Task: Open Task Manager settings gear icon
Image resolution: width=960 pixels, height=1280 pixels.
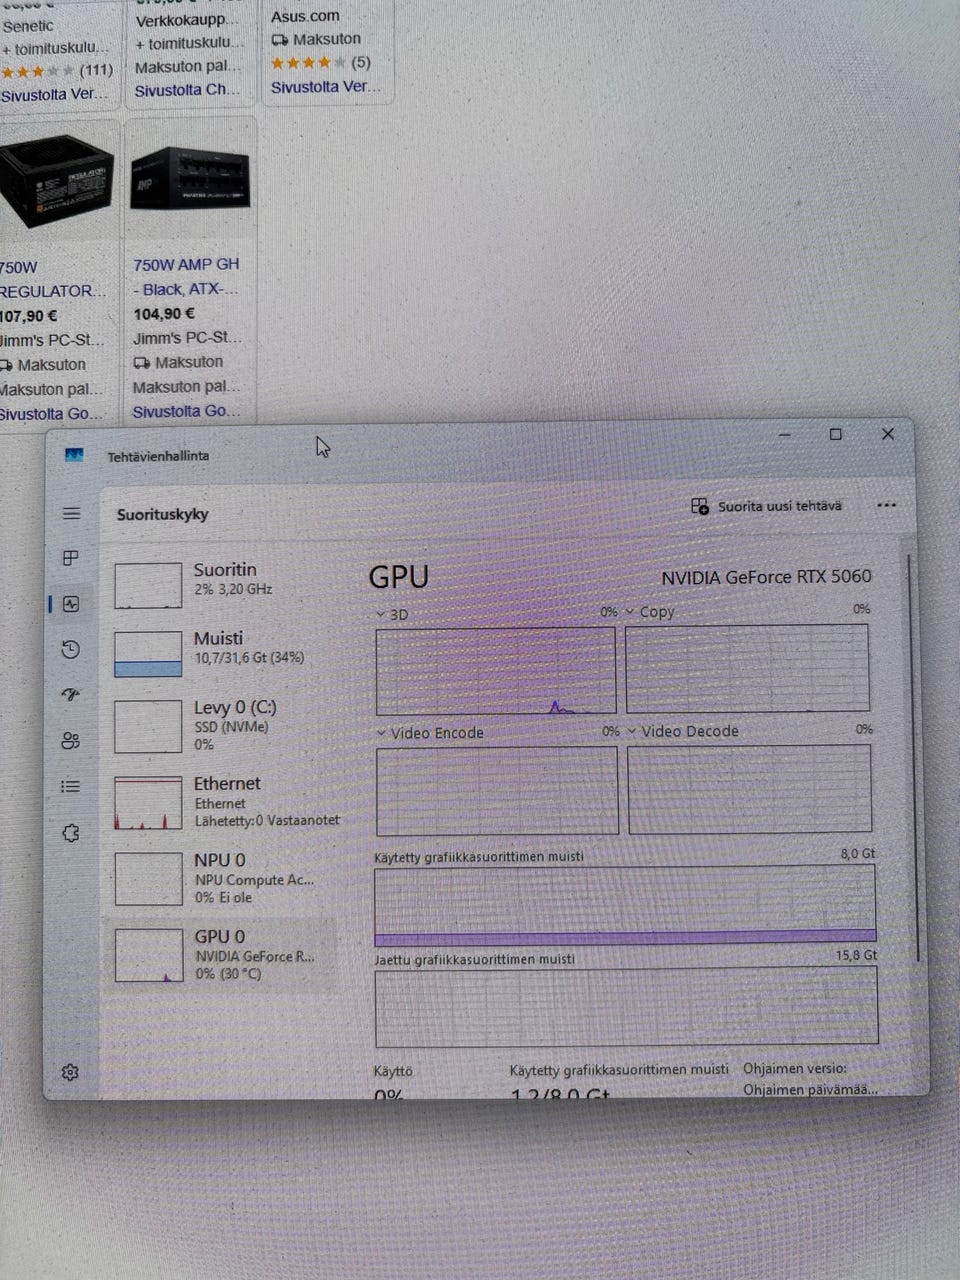Action: coord(70,1072)
